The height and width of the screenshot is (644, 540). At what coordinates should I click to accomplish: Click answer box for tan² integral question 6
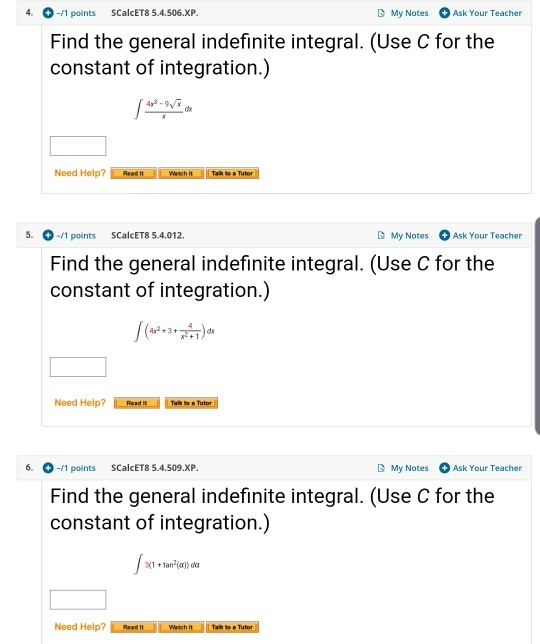pyautogui.click(x=78, y=600)
